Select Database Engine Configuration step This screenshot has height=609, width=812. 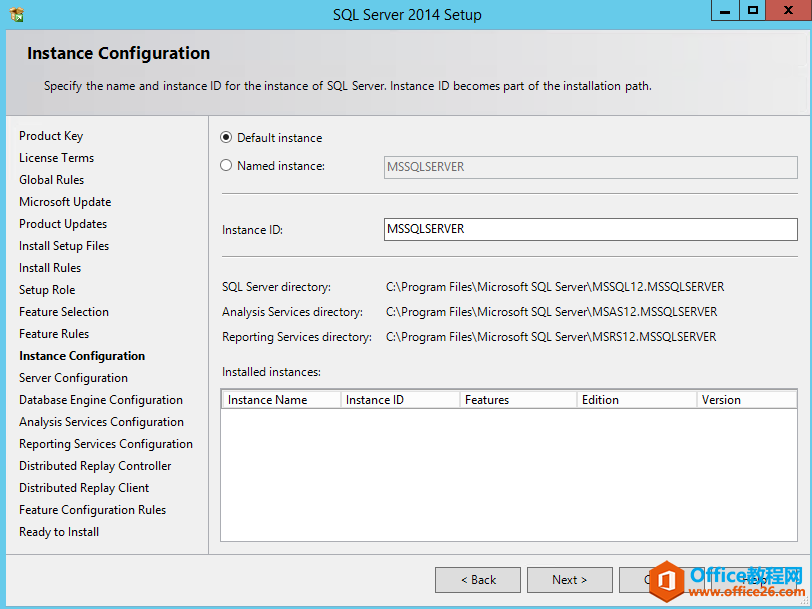100,400
